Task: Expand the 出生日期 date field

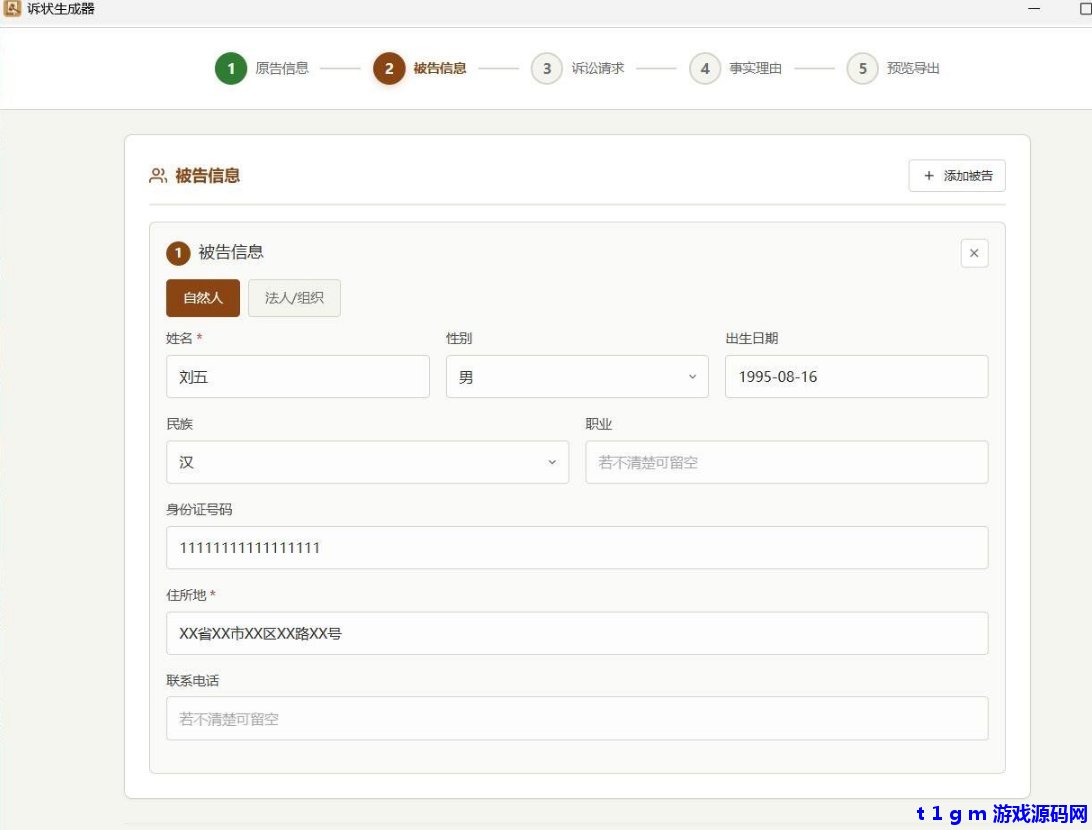Action: click(x=856, y=376)
